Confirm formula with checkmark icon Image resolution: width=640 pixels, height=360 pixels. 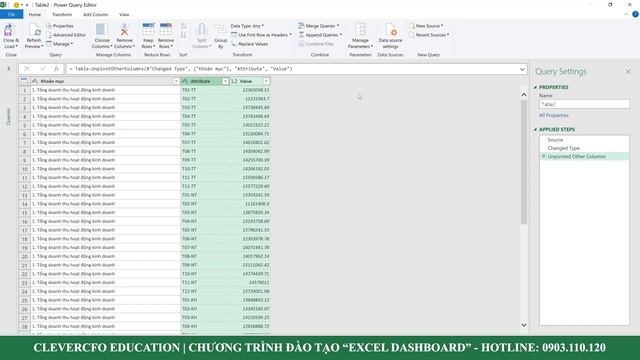(42, 69)
